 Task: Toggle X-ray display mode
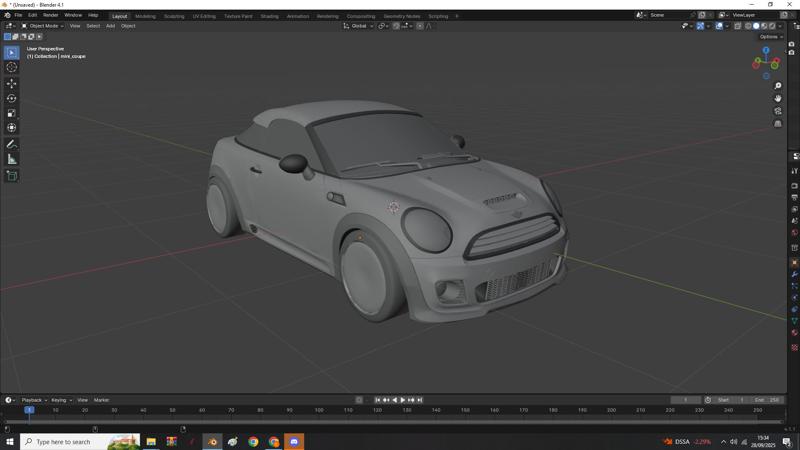(738, 26)
